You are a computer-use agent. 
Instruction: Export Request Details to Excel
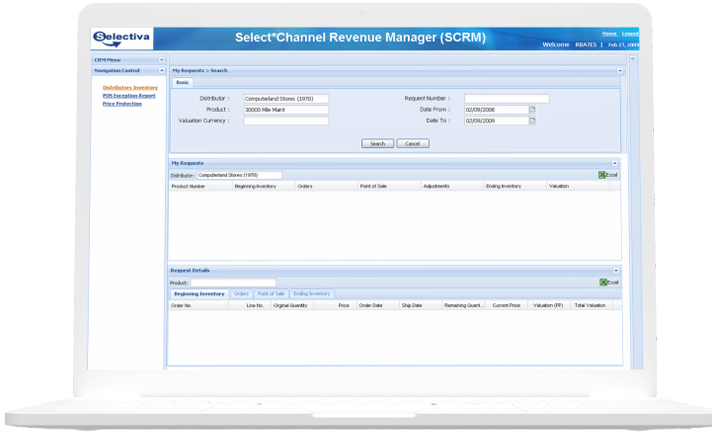point(608,282)
